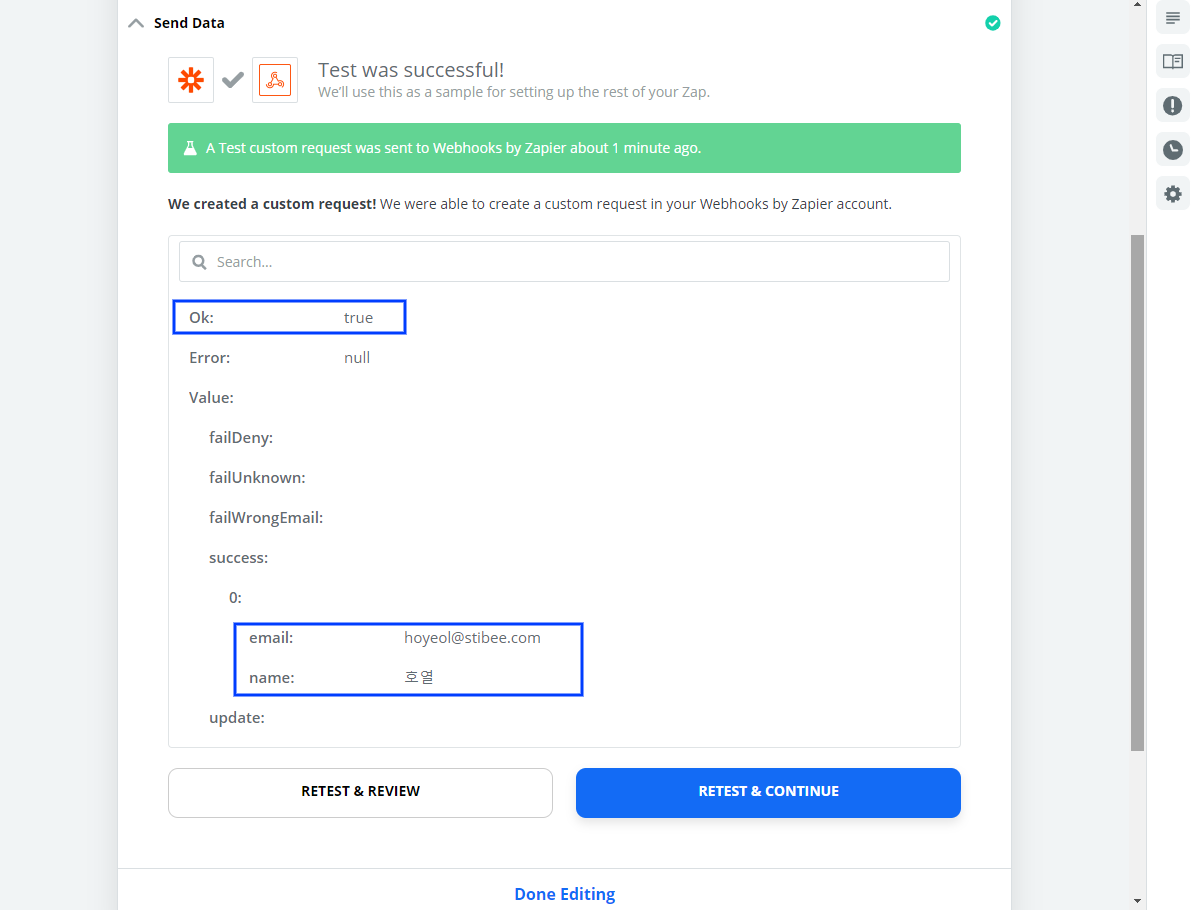Click the gray checkmark between app icons

pos(233,80)
